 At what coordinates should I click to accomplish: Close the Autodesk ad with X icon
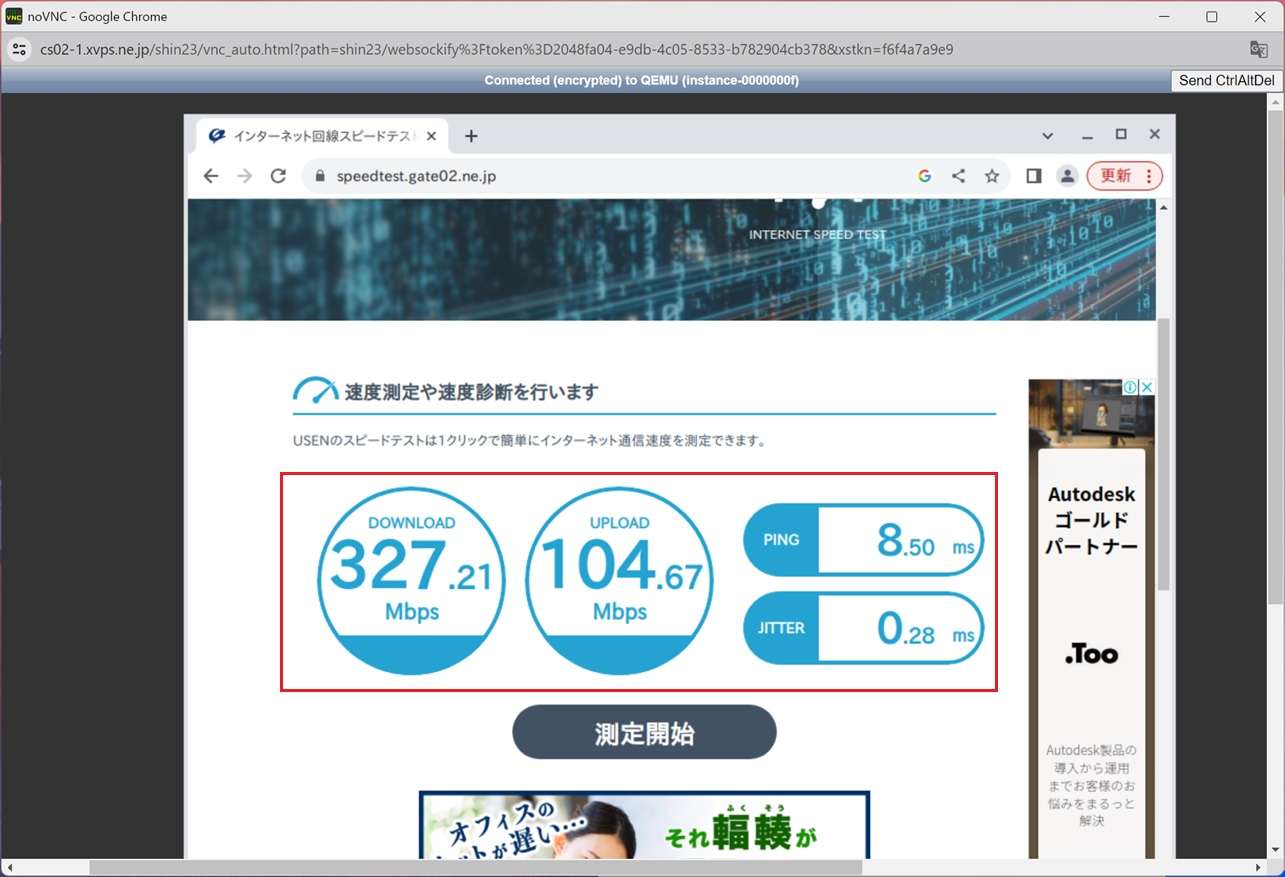pos(1147,387)
